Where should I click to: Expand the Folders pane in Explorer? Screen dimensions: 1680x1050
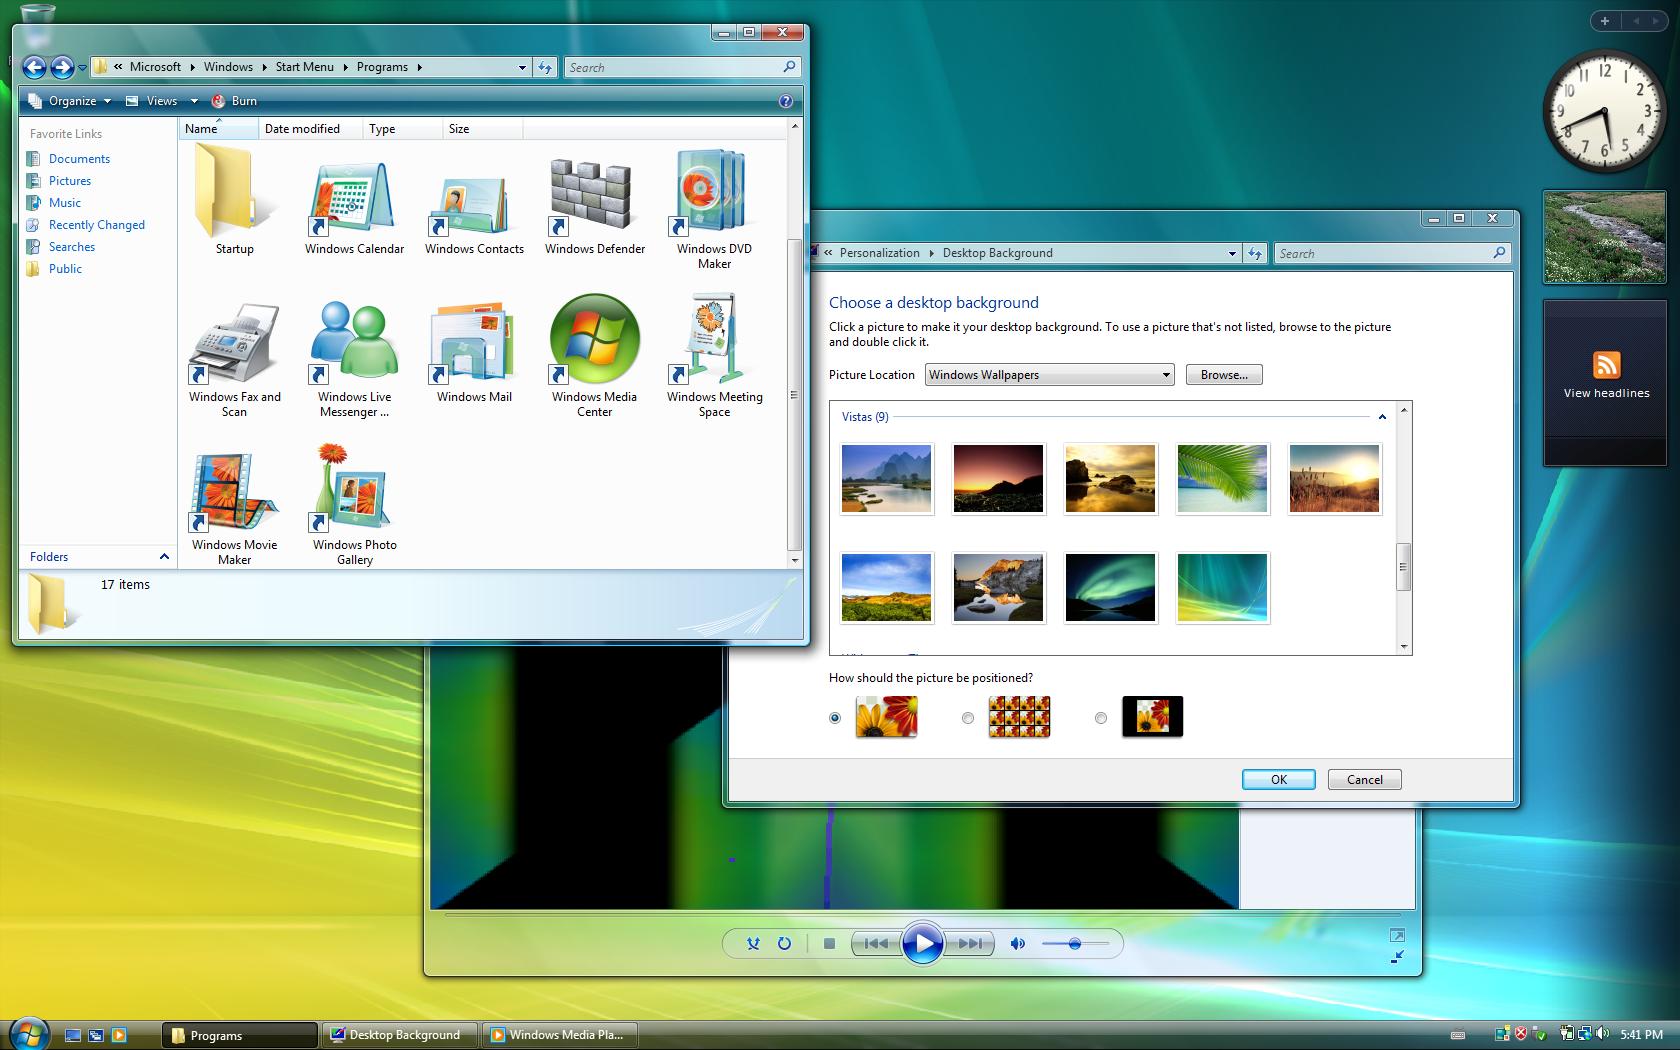164,557
